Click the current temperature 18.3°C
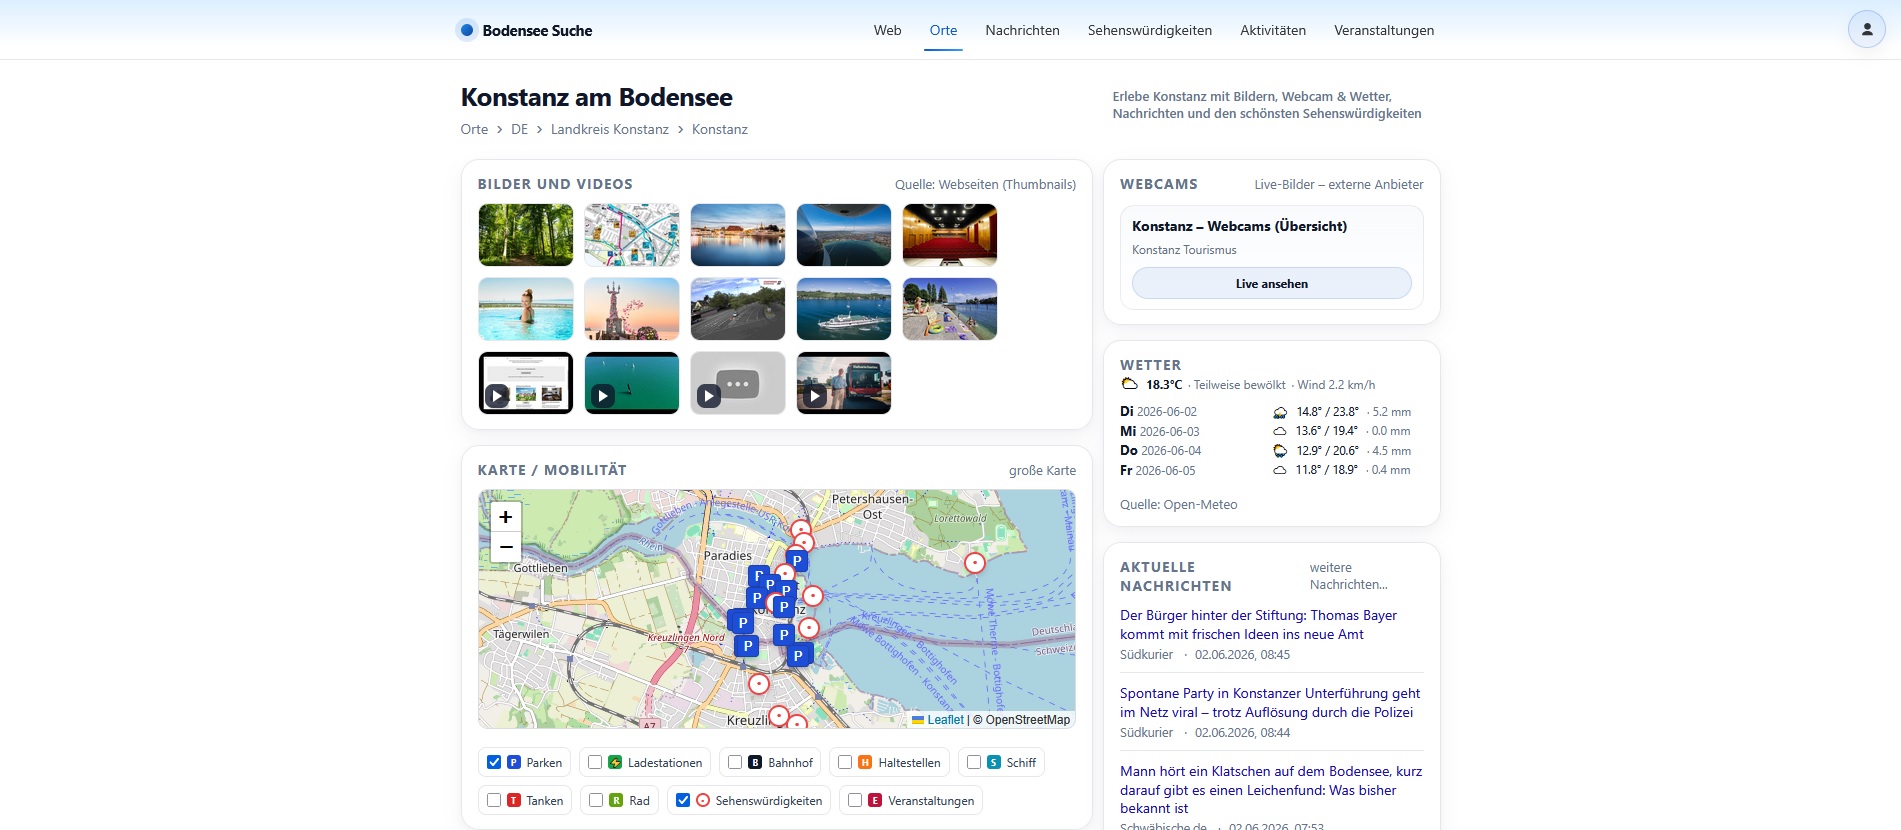 point(1164,385)
